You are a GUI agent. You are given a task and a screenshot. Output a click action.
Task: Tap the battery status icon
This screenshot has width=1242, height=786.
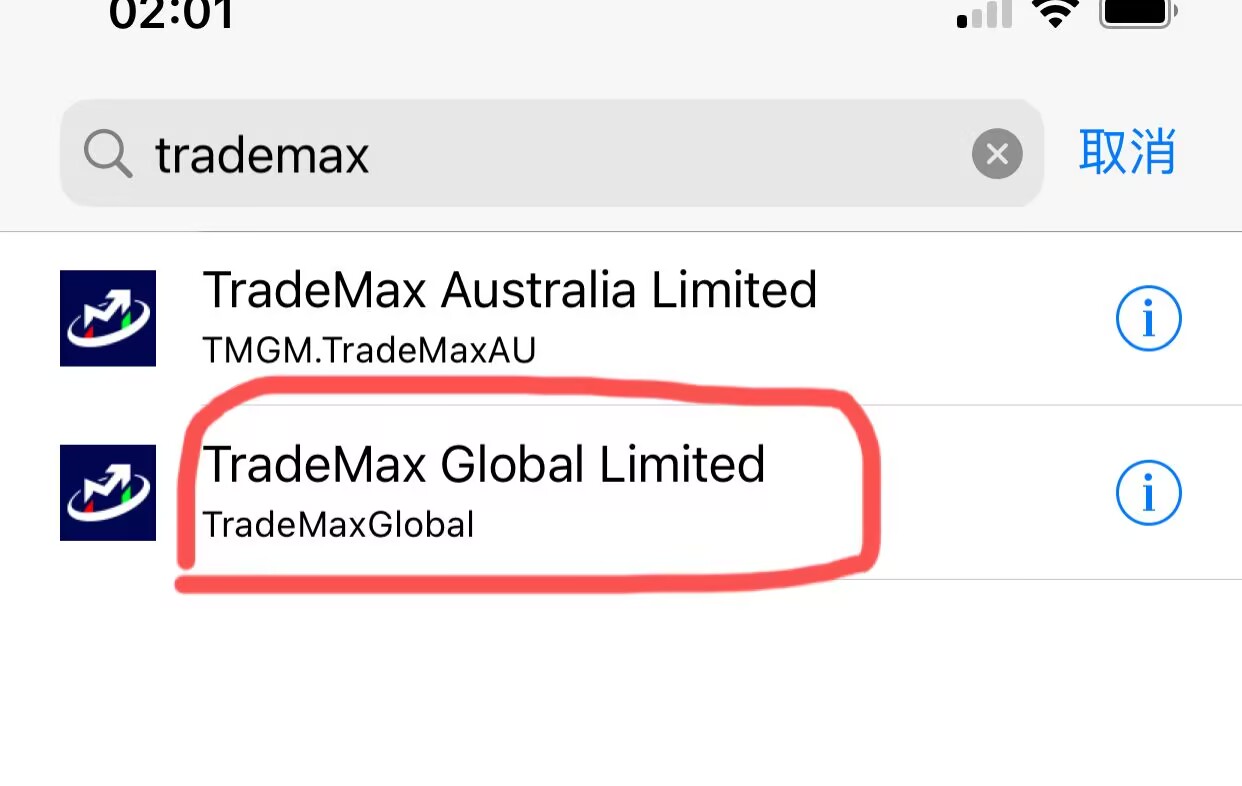[x=1137, y=12]
